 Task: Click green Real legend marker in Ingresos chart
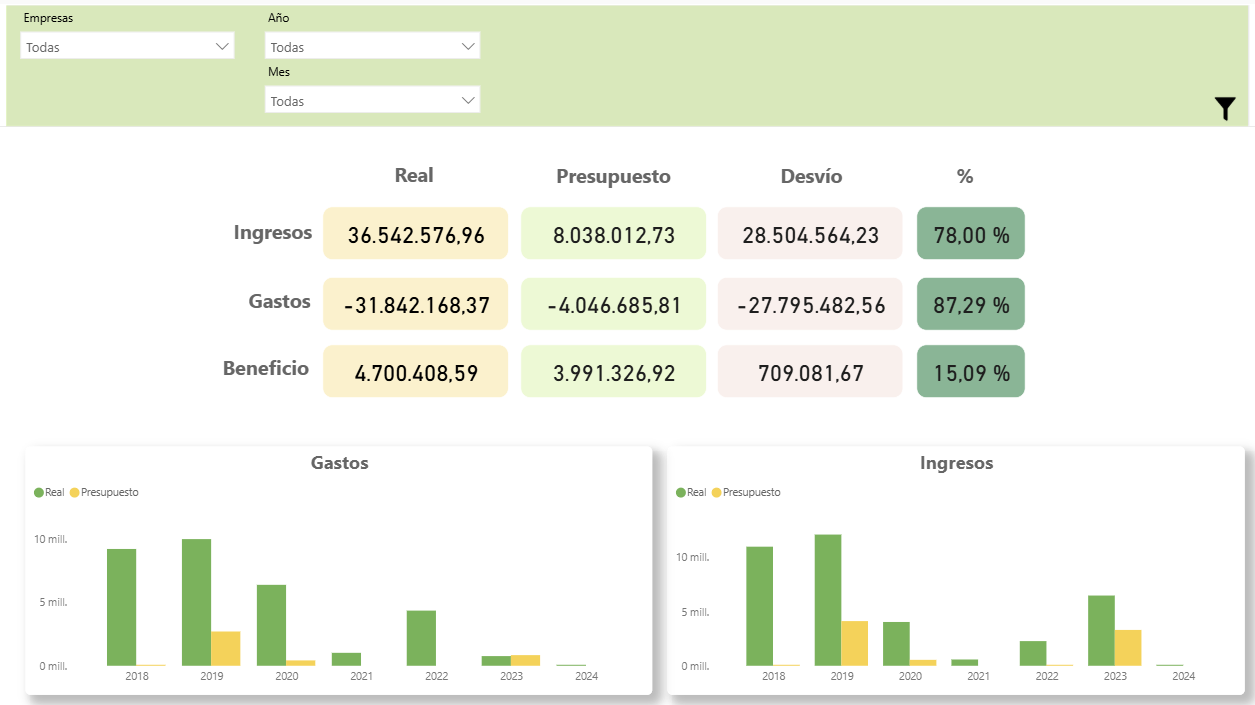681,493
